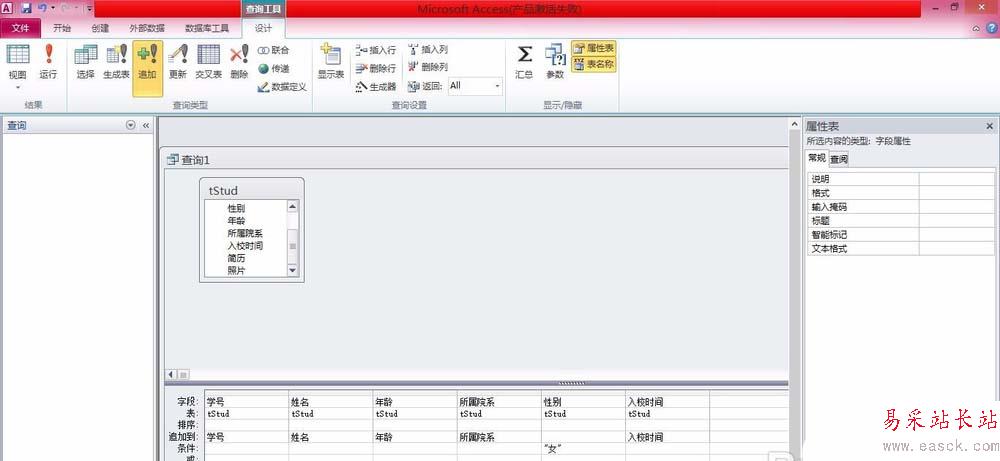
Task: Click the 输入掩码 property value field
Action: [957, 207]
